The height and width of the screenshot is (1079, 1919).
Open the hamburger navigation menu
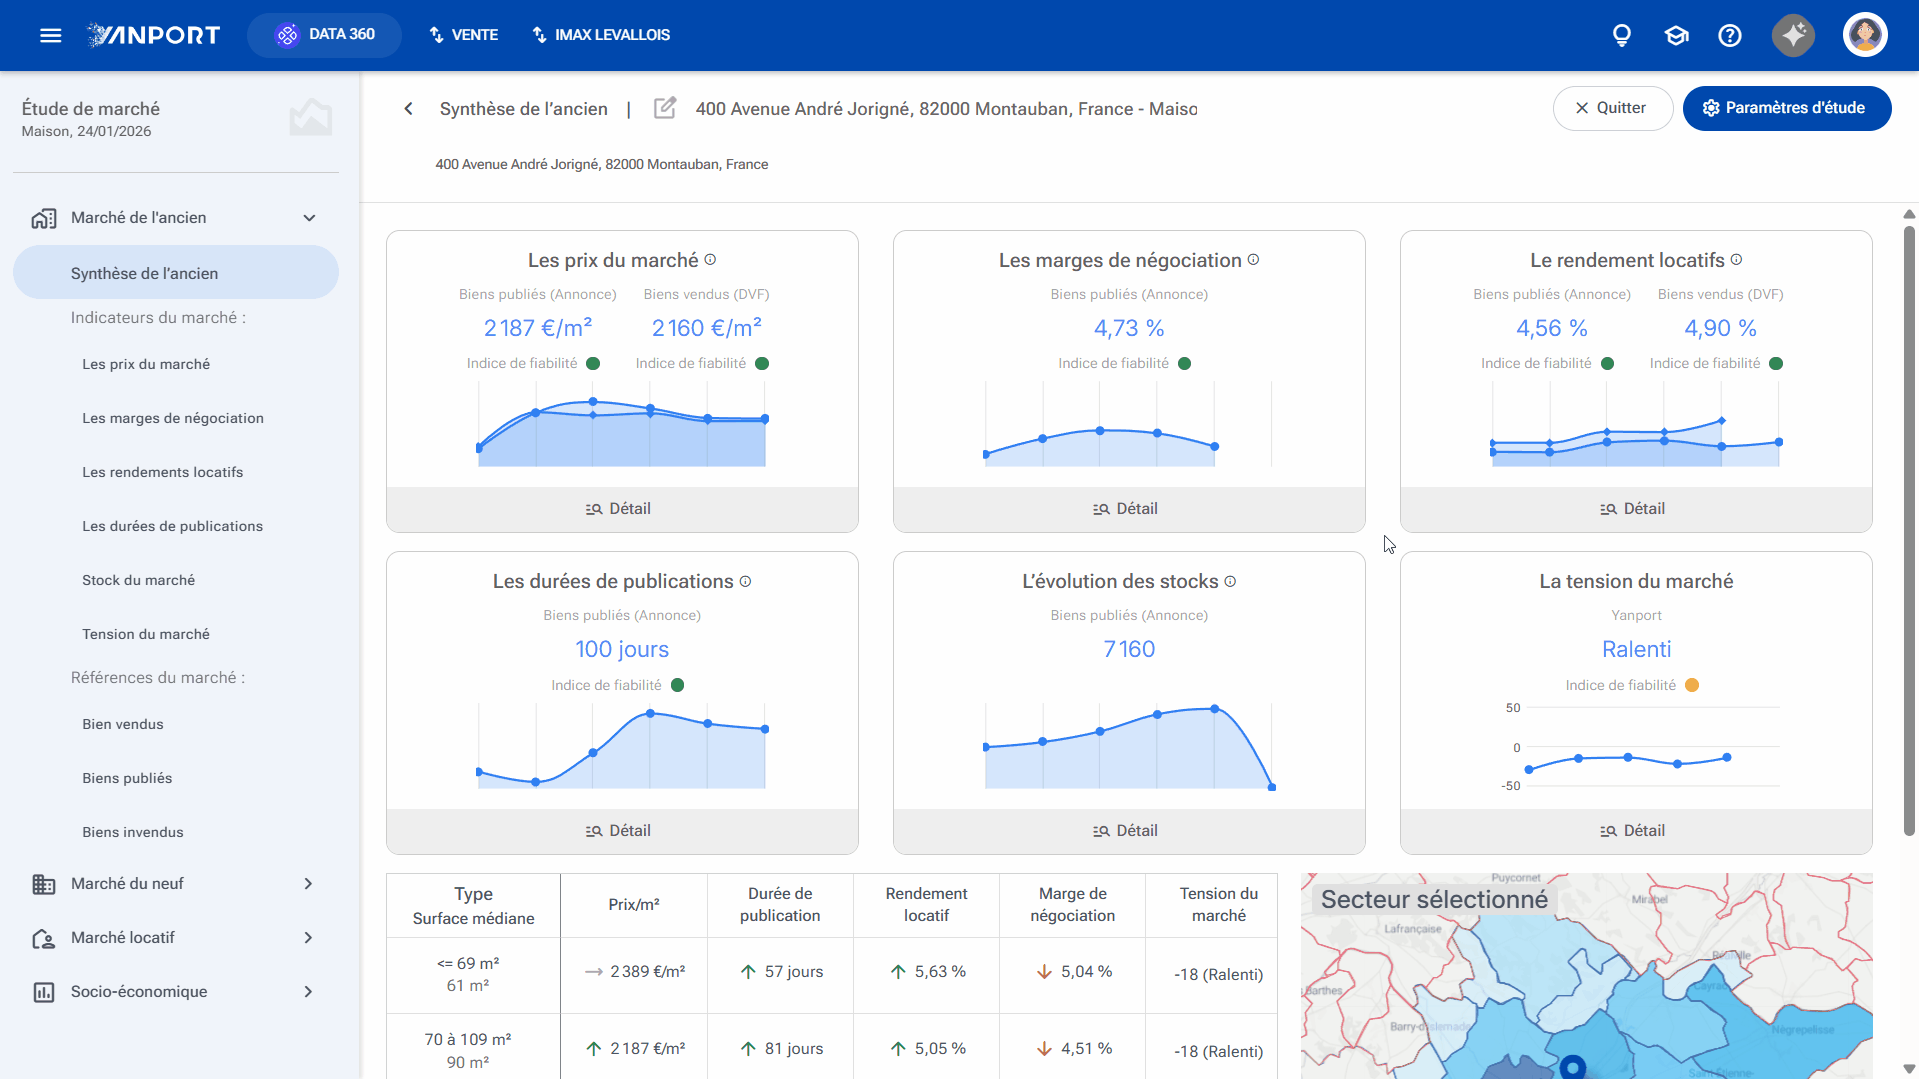click(x=50, y=35)
